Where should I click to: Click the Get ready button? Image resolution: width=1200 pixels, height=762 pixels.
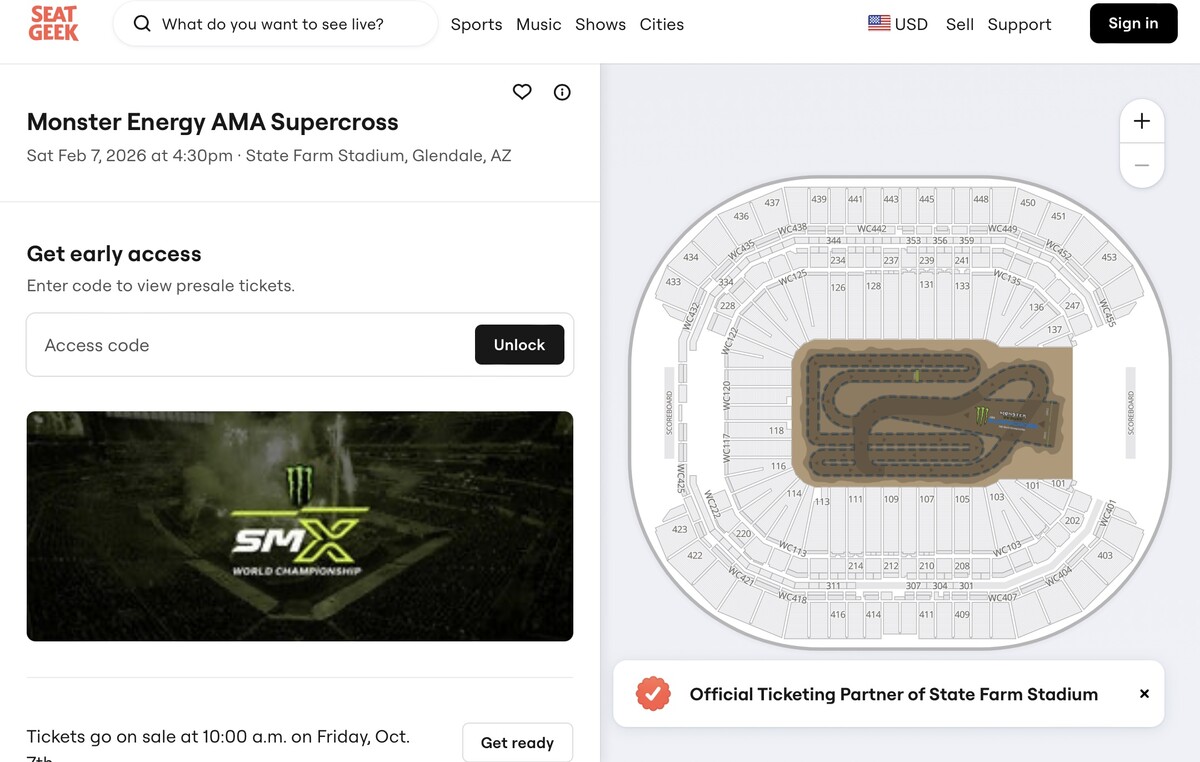point(517,742)
